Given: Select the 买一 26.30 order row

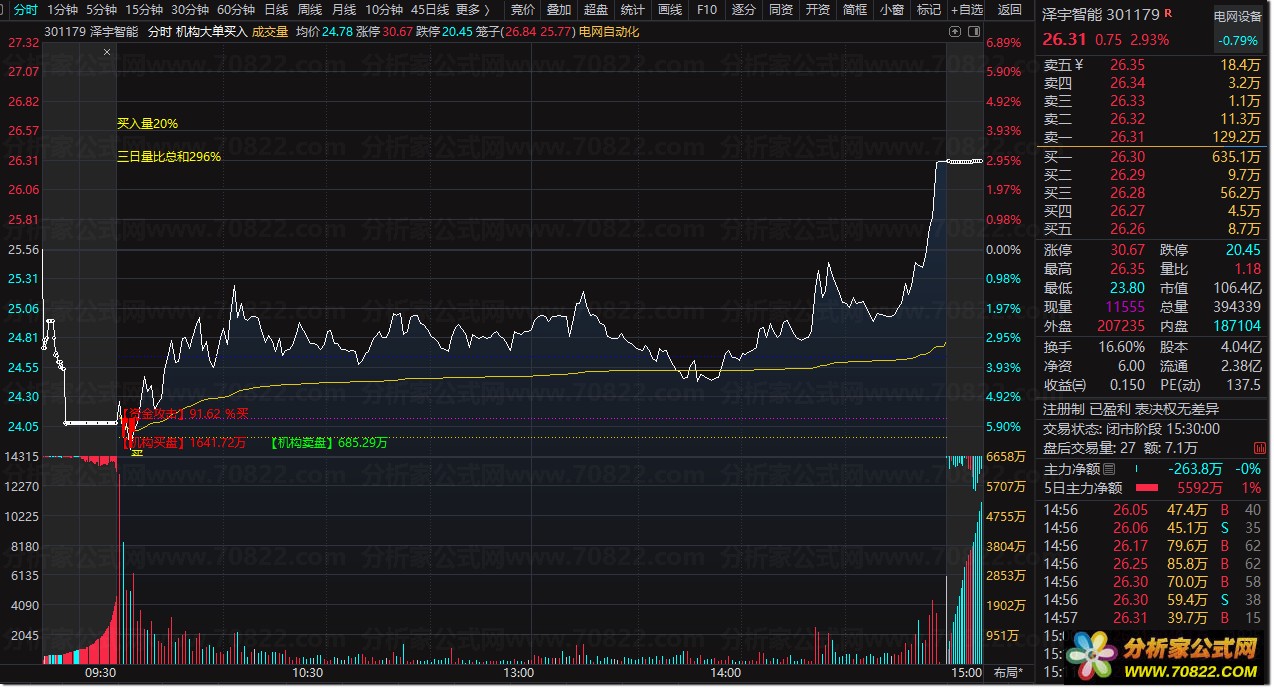Looking at the screenshot, I should click(1152, 157).
